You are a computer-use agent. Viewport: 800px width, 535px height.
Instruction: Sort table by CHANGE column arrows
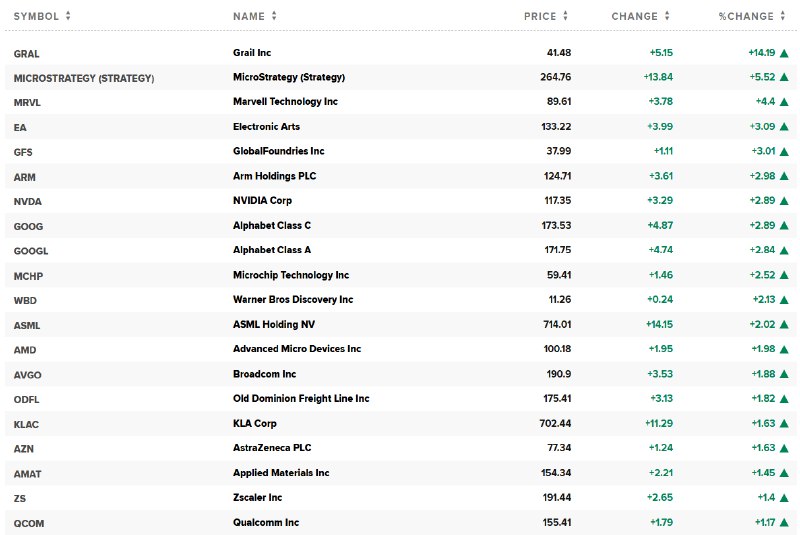tap(667, 16)
